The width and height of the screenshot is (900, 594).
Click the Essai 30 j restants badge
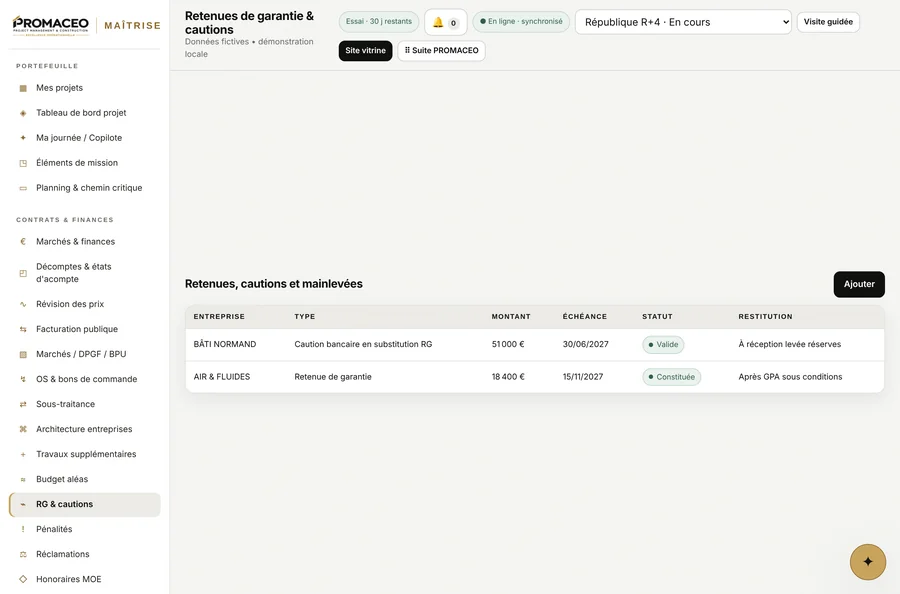tap(379, 22)
